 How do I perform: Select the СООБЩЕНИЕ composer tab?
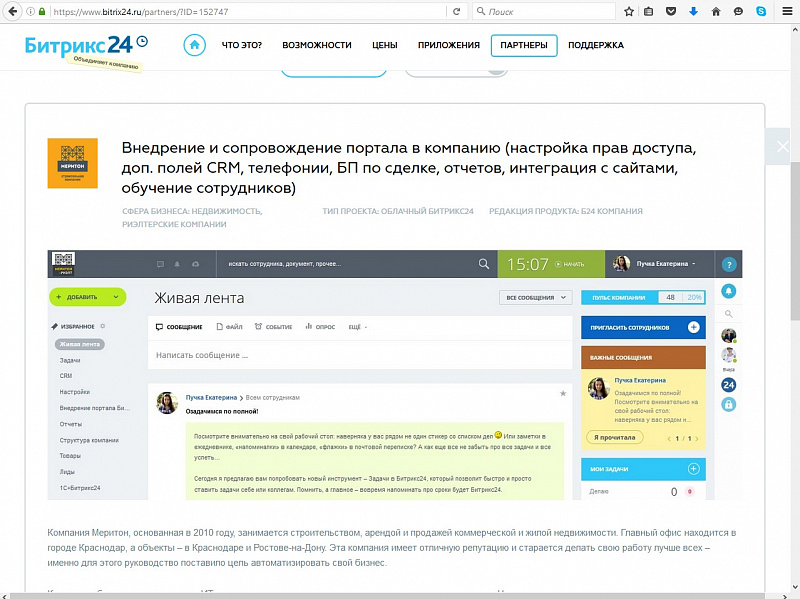[179, 327]
